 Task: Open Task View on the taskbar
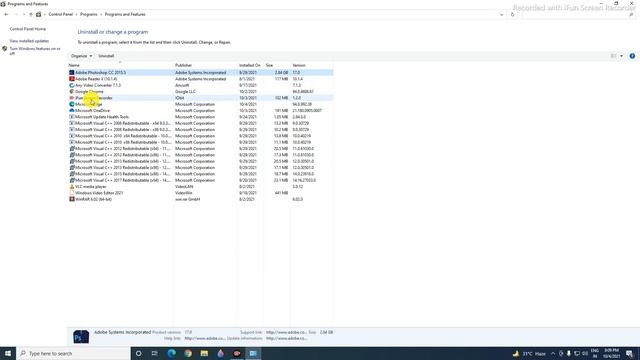coord(155,353)
